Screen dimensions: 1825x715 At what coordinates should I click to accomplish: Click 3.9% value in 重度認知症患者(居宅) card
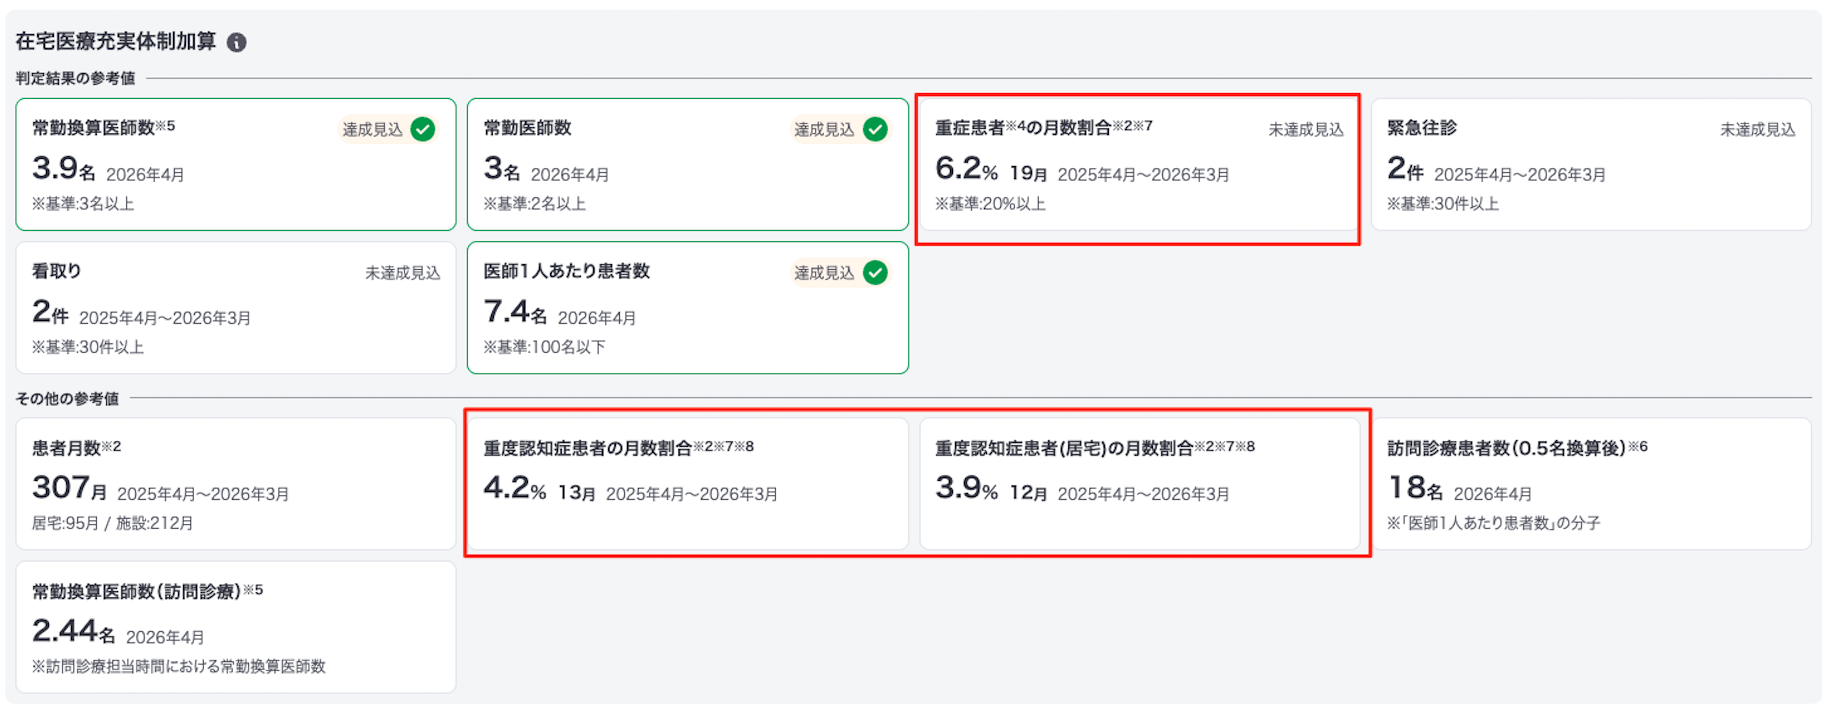tap(966, 488)
